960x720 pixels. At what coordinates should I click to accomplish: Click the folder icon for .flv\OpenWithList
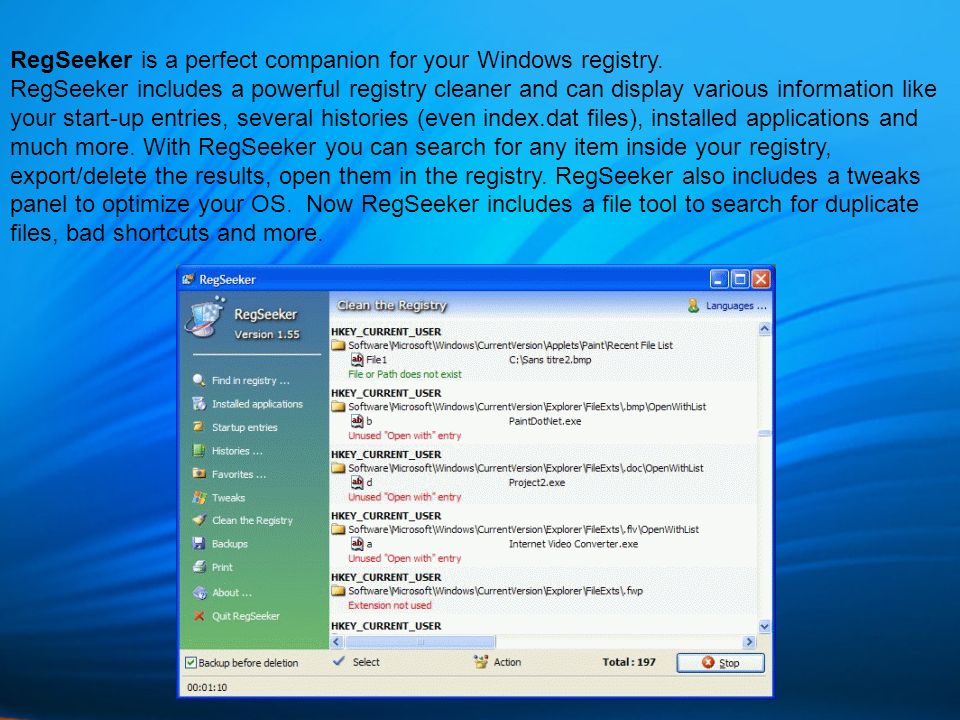point(338,529)
